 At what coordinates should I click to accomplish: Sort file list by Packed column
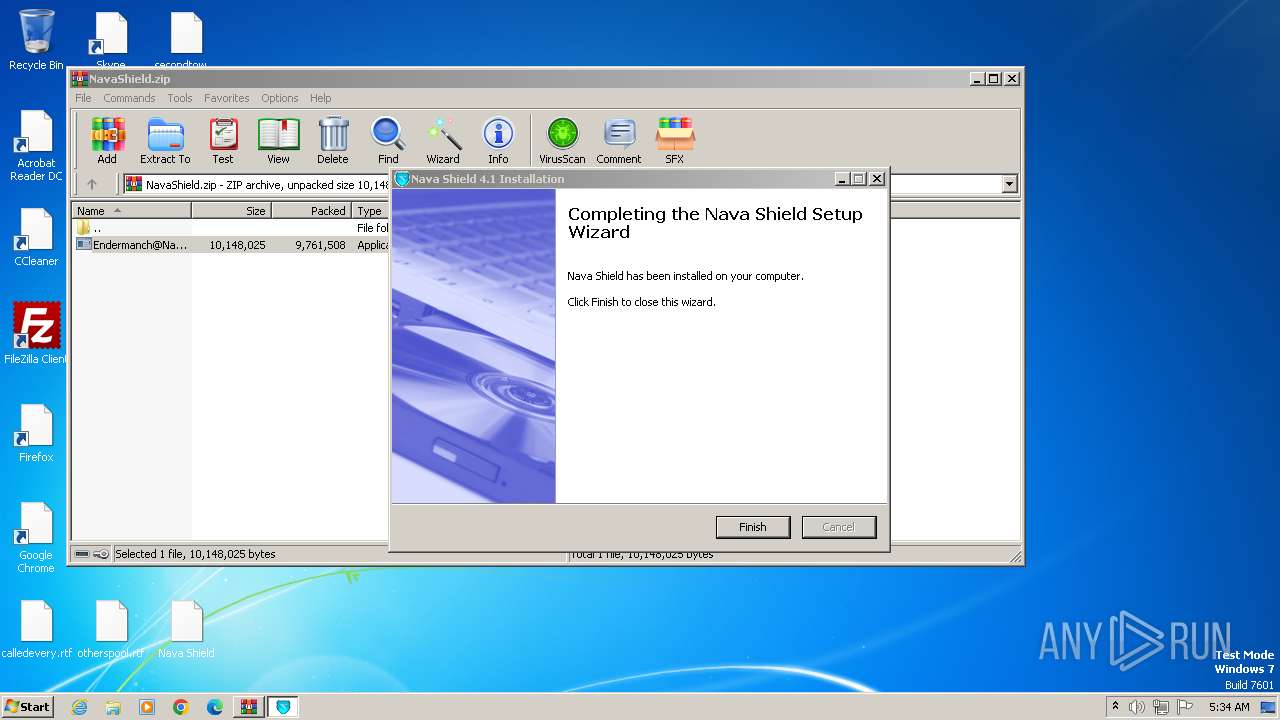click(312, 211)
